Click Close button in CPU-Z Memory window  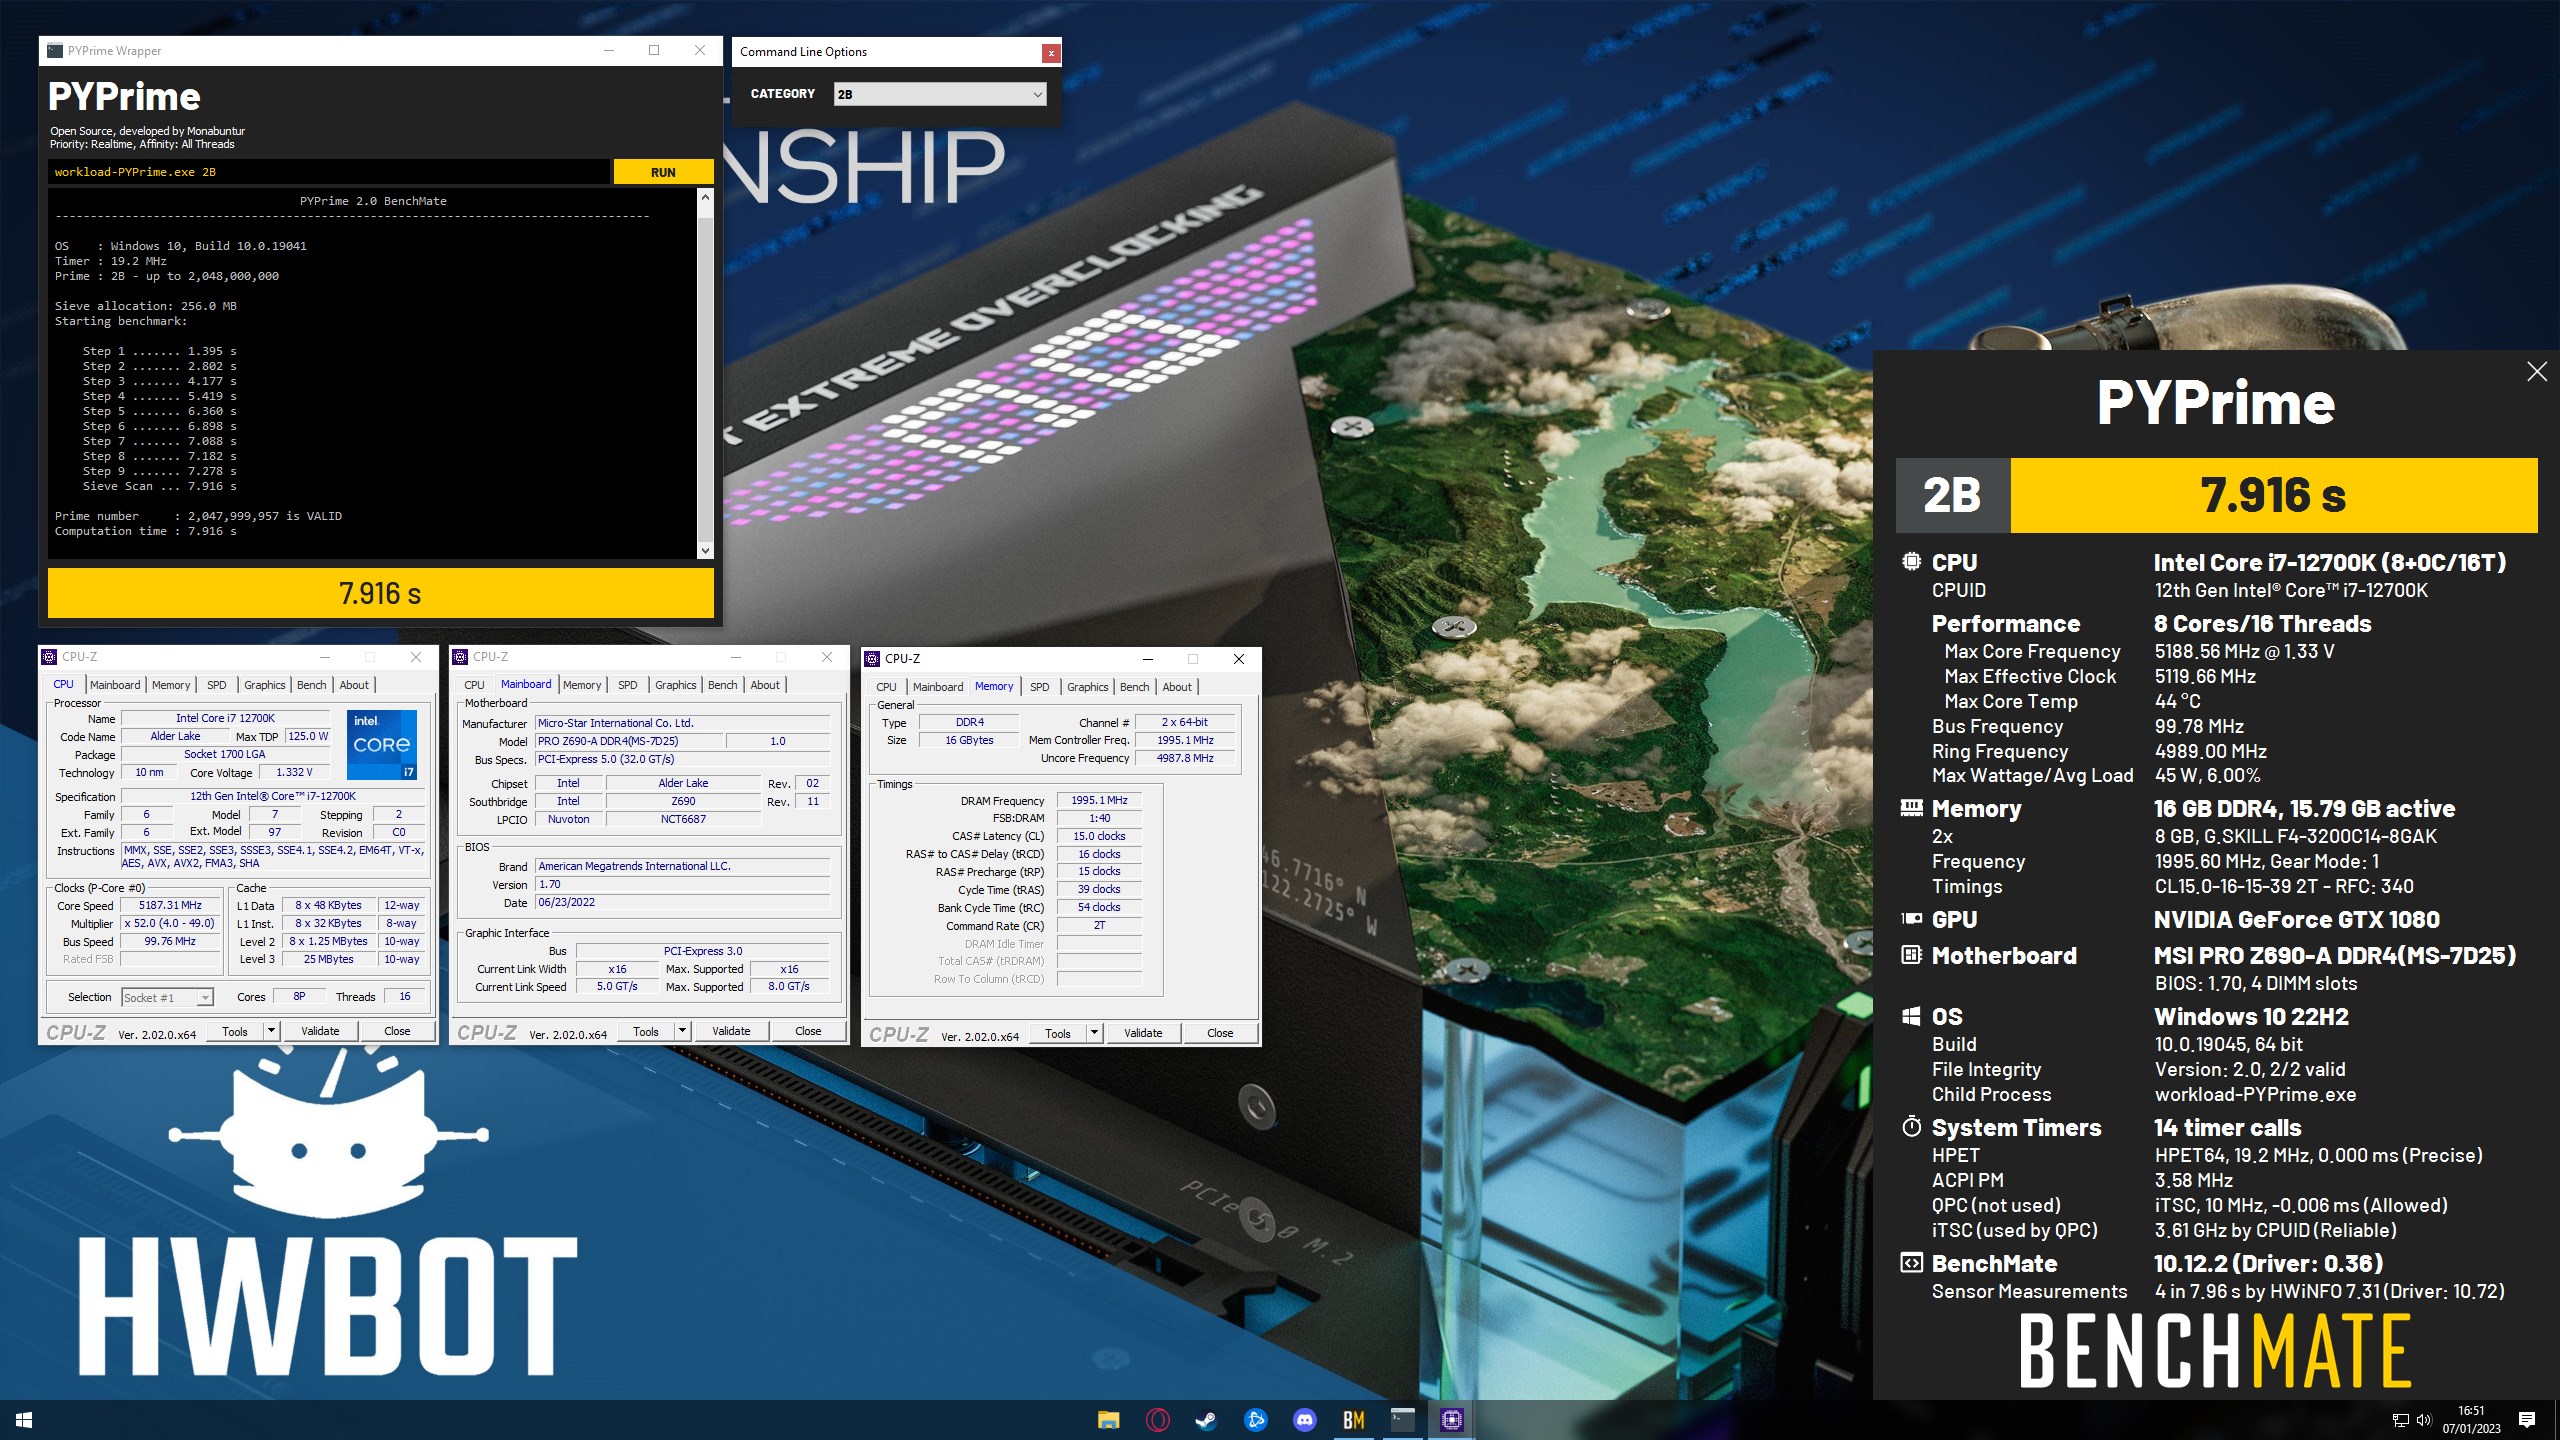pyautogui.click(x=1220, y=1033)
